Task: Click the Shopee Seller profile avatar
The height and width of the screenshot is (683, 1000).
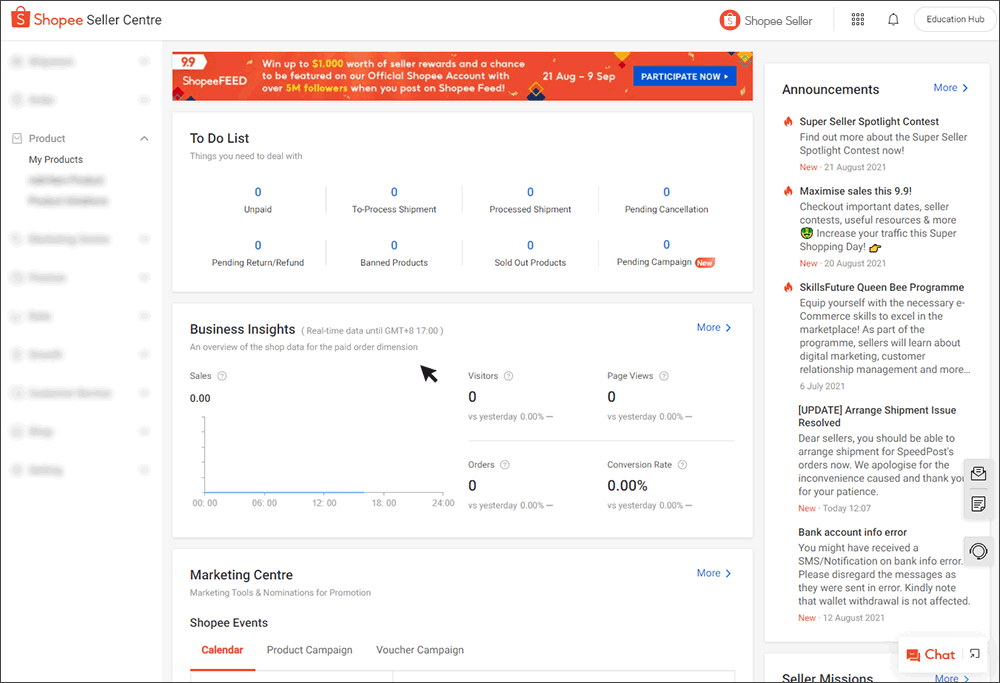Action: pos(729,19)
